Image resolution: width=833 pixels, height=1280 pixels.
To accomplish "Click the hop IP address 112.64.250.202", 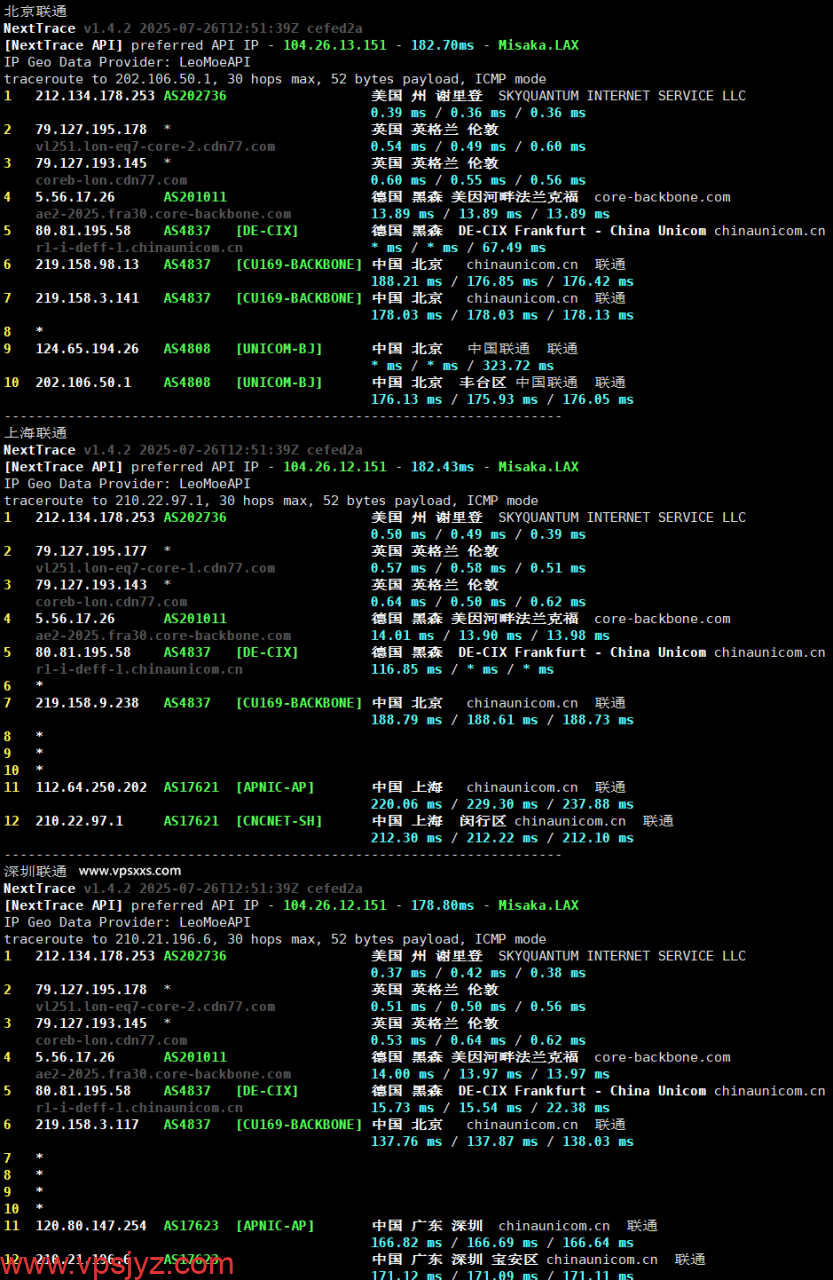I will 91,787.
